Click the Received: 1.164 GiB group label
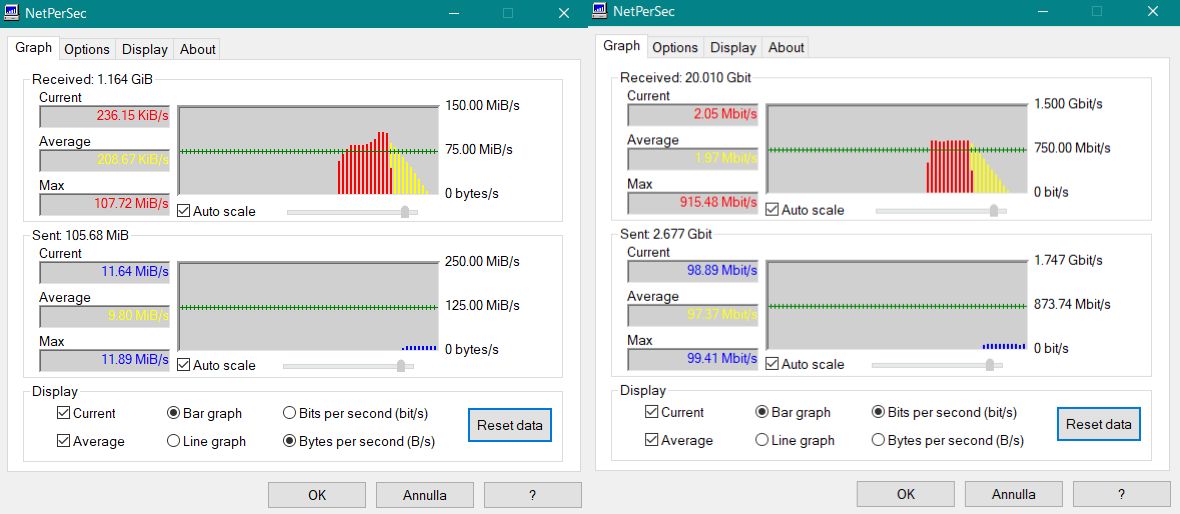Image resolution: width=1180 pixels, height=514 pixels. [x=94, y=79]
